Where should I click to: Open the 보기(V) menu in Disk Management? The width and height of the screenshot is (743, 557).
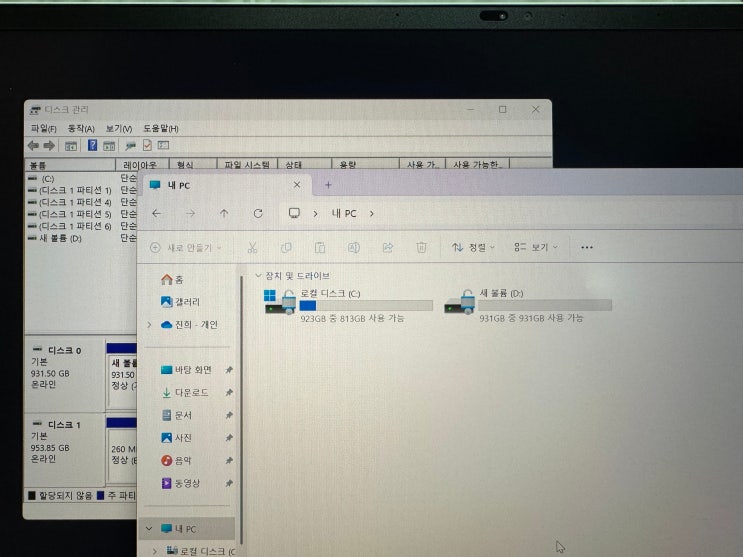118,128
